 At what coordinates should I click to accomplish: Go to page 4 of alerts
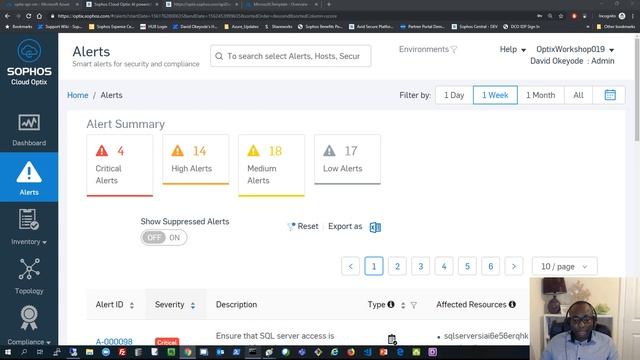pyautogui.click(x=444, y=266)
